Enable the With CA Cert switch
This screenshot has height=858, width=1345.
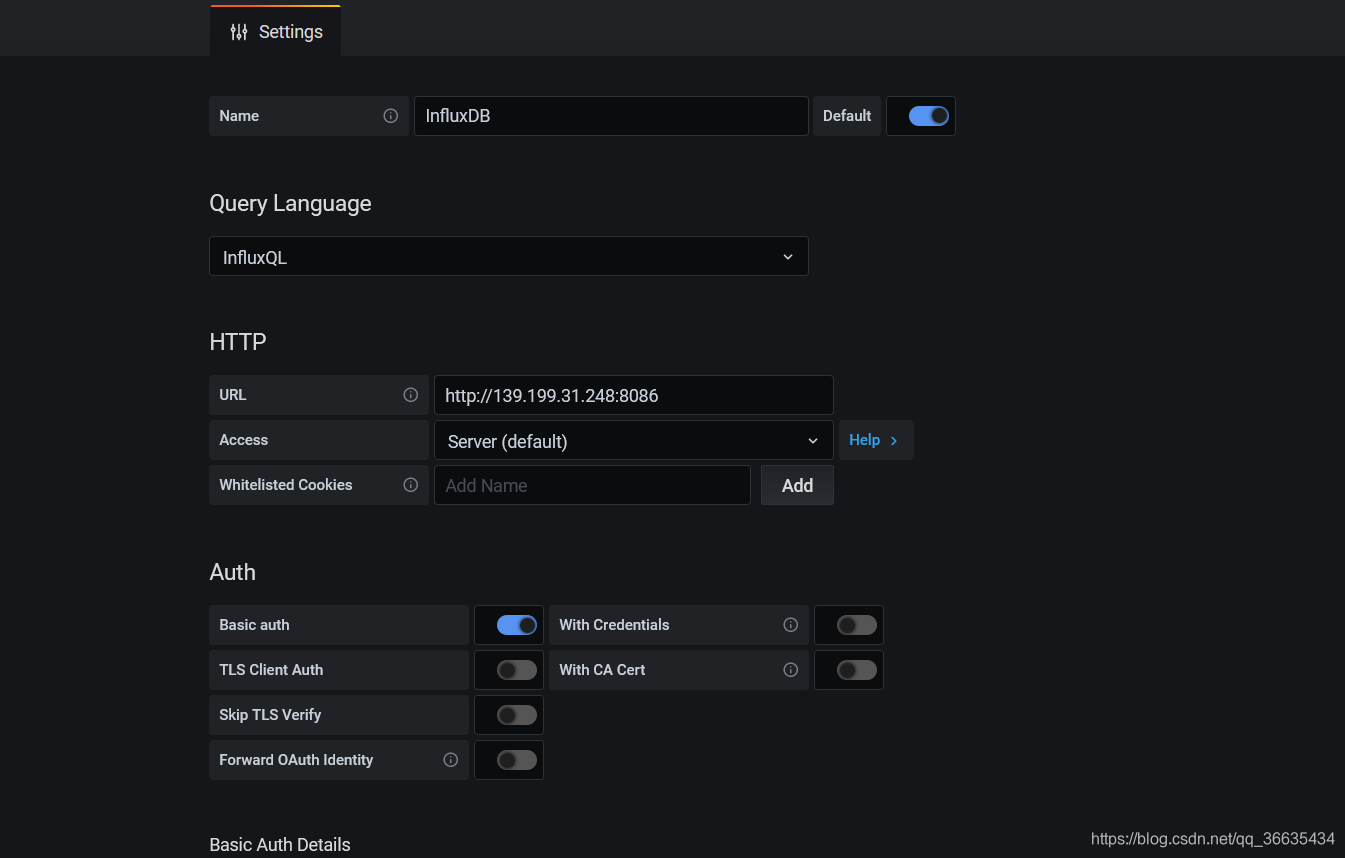tap(857, 670)
